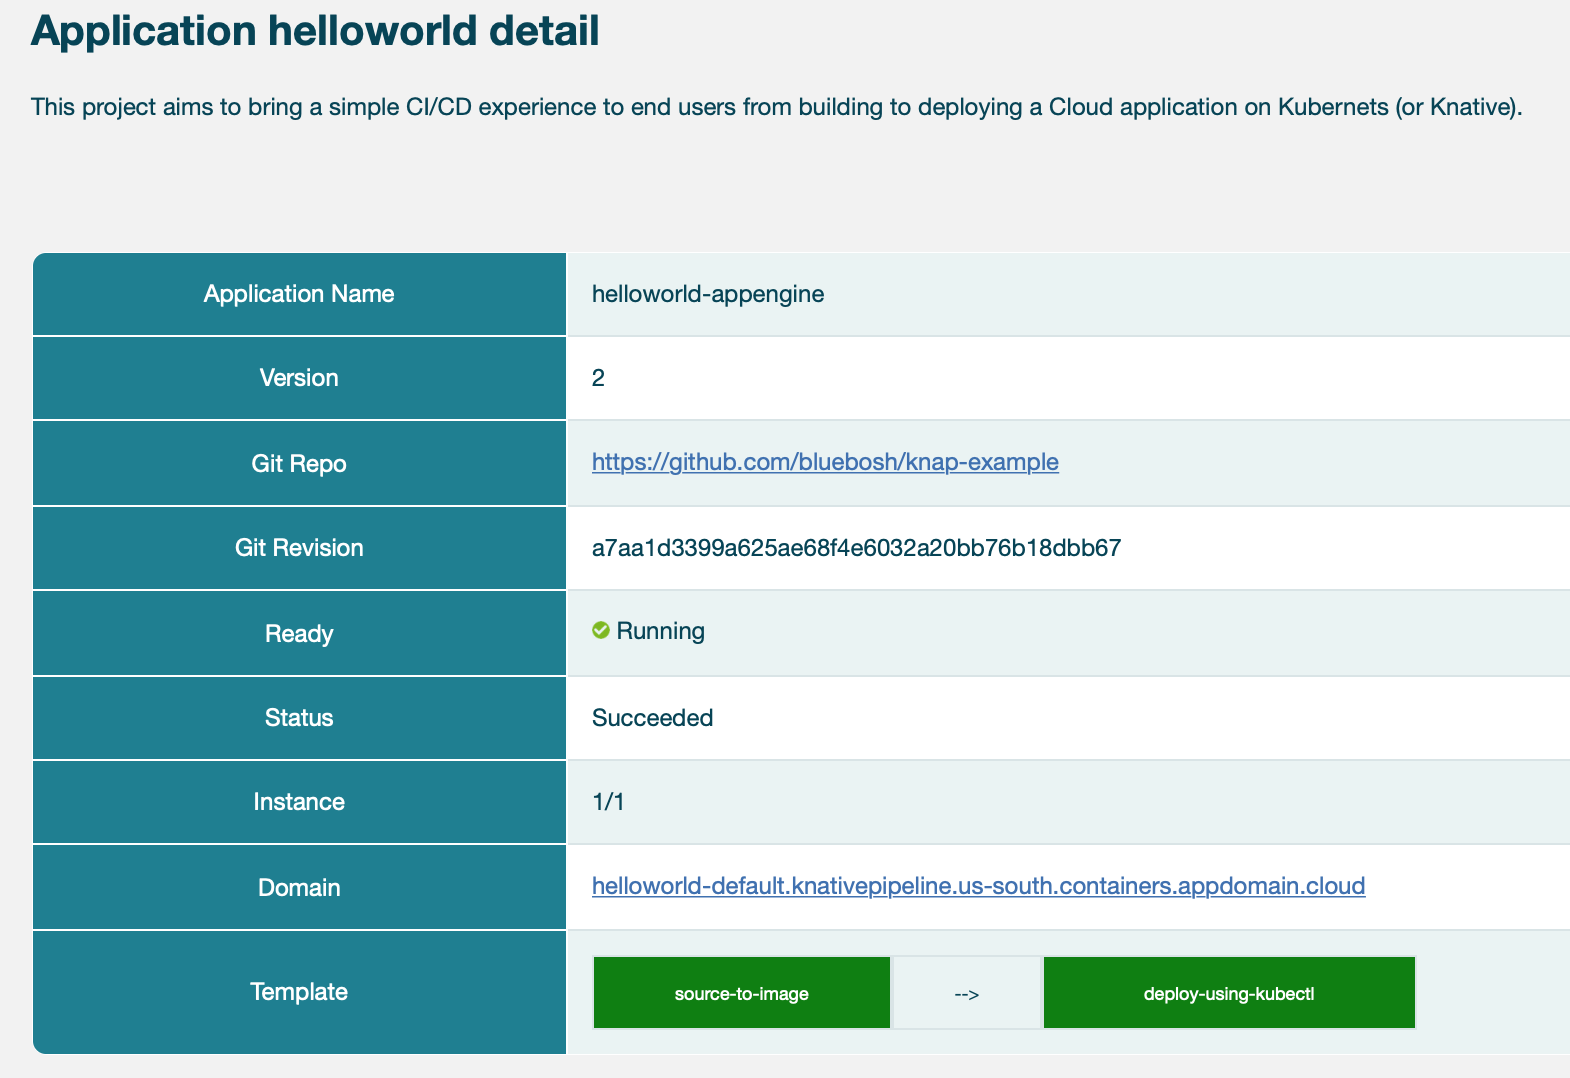Open the helloworld-default domain link
The width and height of the screenshot is (1570, 1078).
tap(978, 886)
